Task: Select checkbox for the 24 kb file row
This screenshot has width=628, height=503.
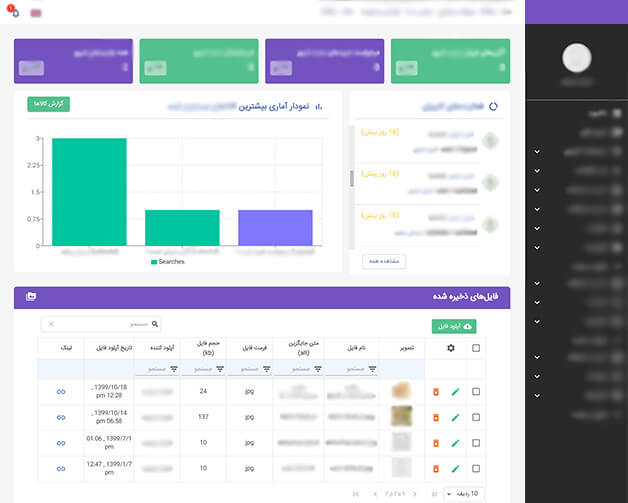Action: [476, 392]
